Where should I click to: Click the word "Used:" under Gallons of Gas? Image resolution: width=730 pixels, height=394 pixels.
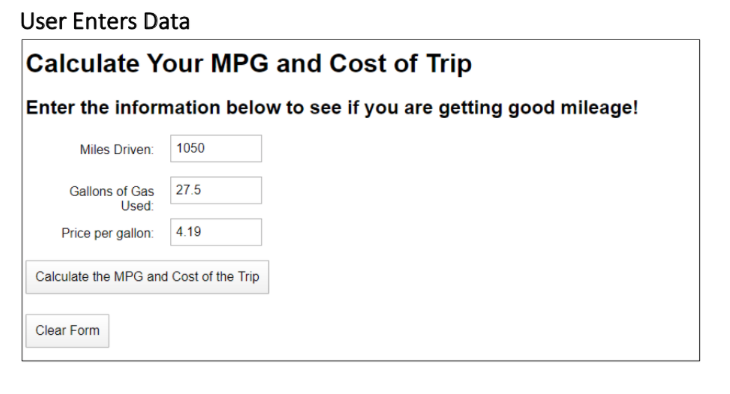[x=137, y=206]
